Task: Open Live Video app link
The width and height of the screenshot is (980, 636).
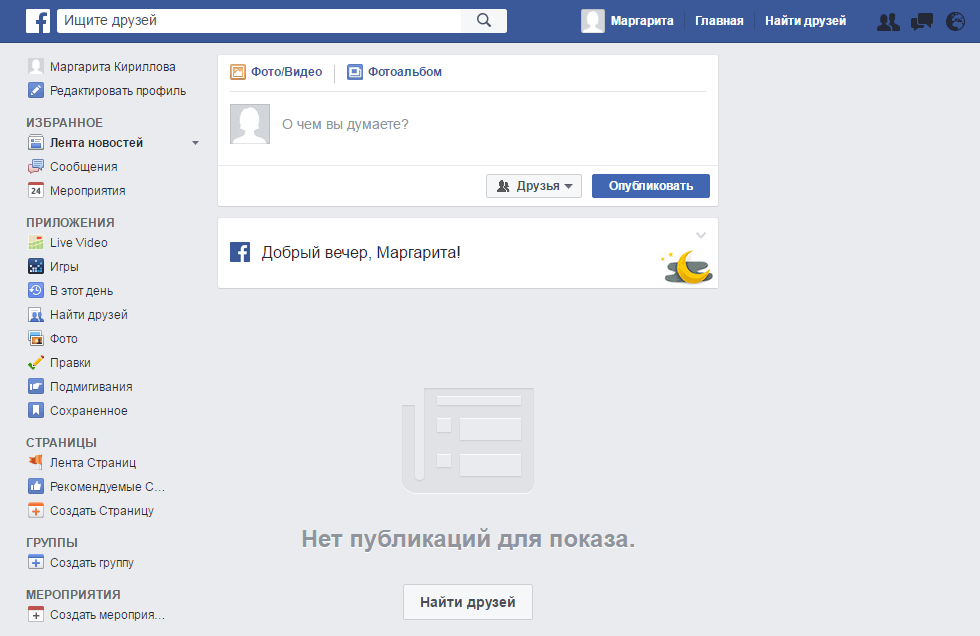Action: 79,242
